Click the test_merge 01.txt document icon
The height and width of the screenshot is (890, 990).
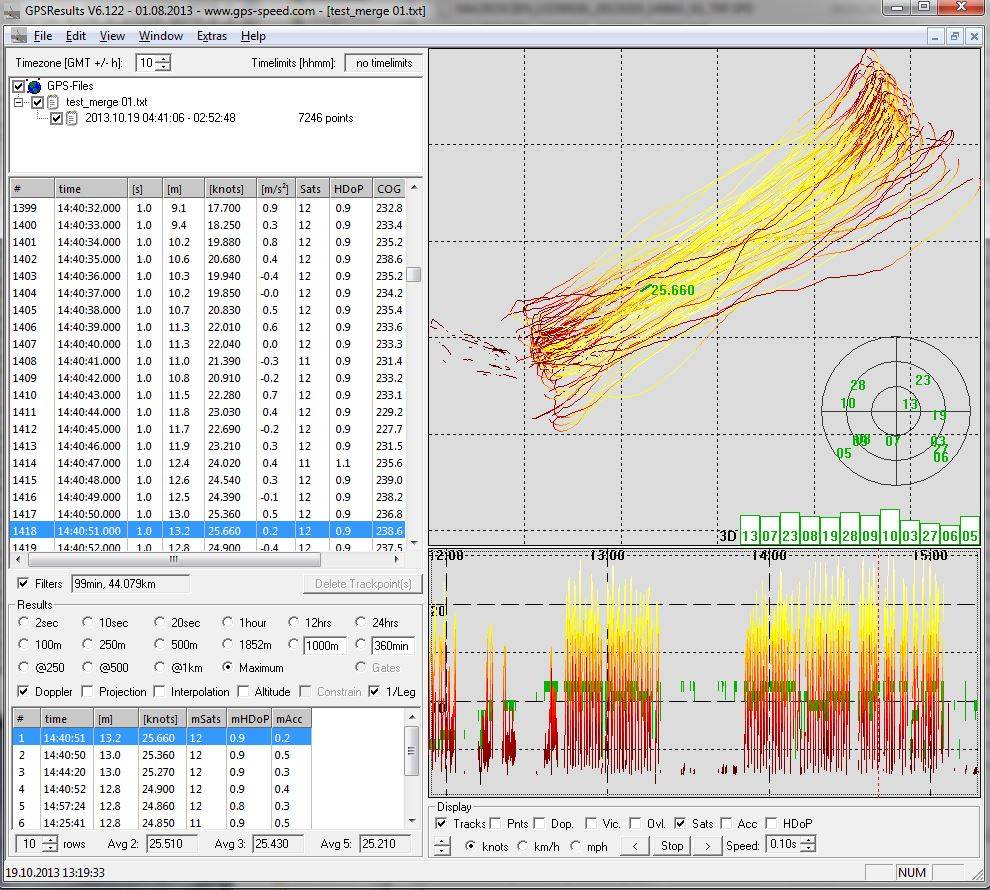53,102
